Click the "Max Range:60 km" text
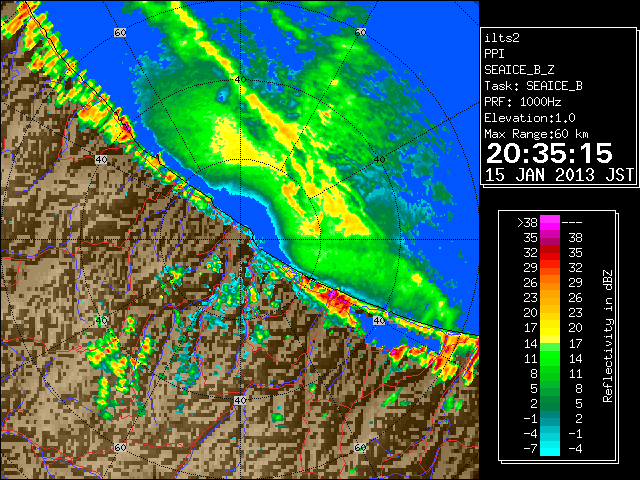This screenshot has height=480, width=640. (536, 134)
